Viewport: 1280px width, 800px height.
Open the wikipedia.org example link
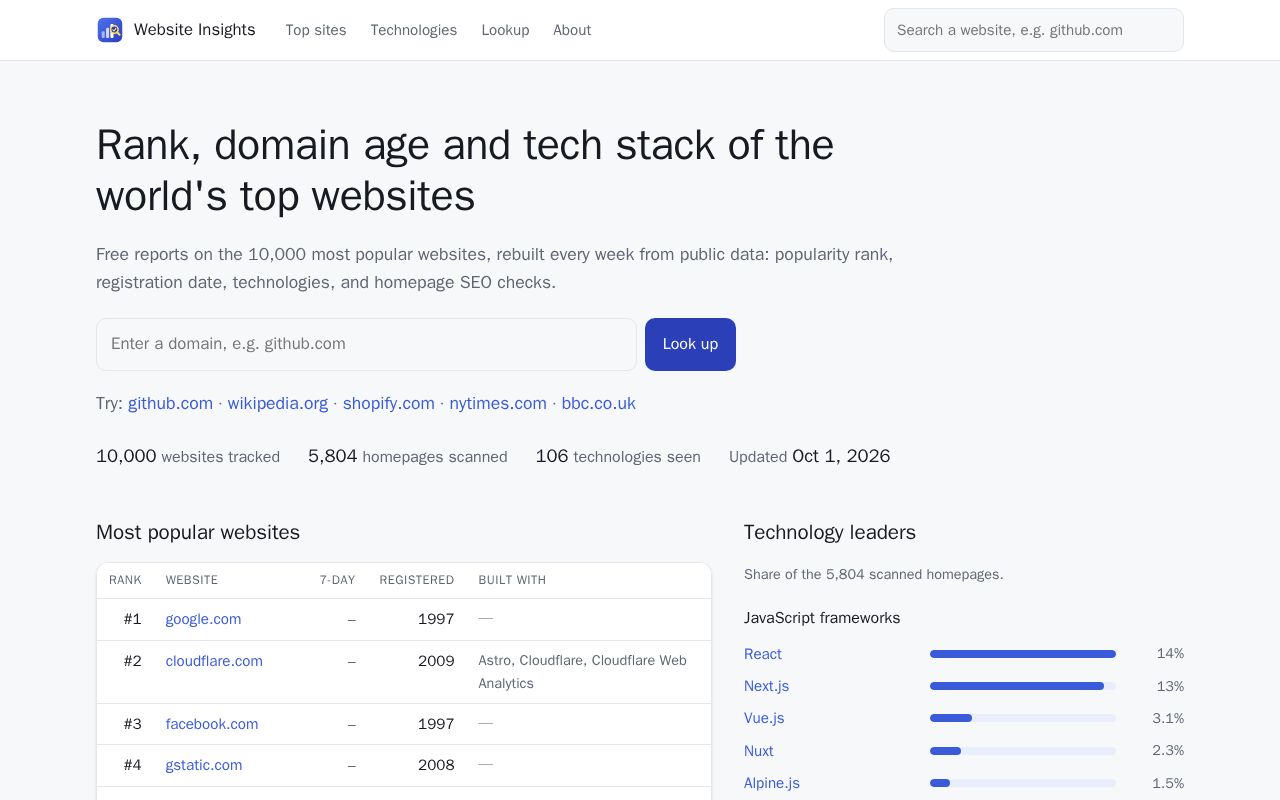pos(278,403)
